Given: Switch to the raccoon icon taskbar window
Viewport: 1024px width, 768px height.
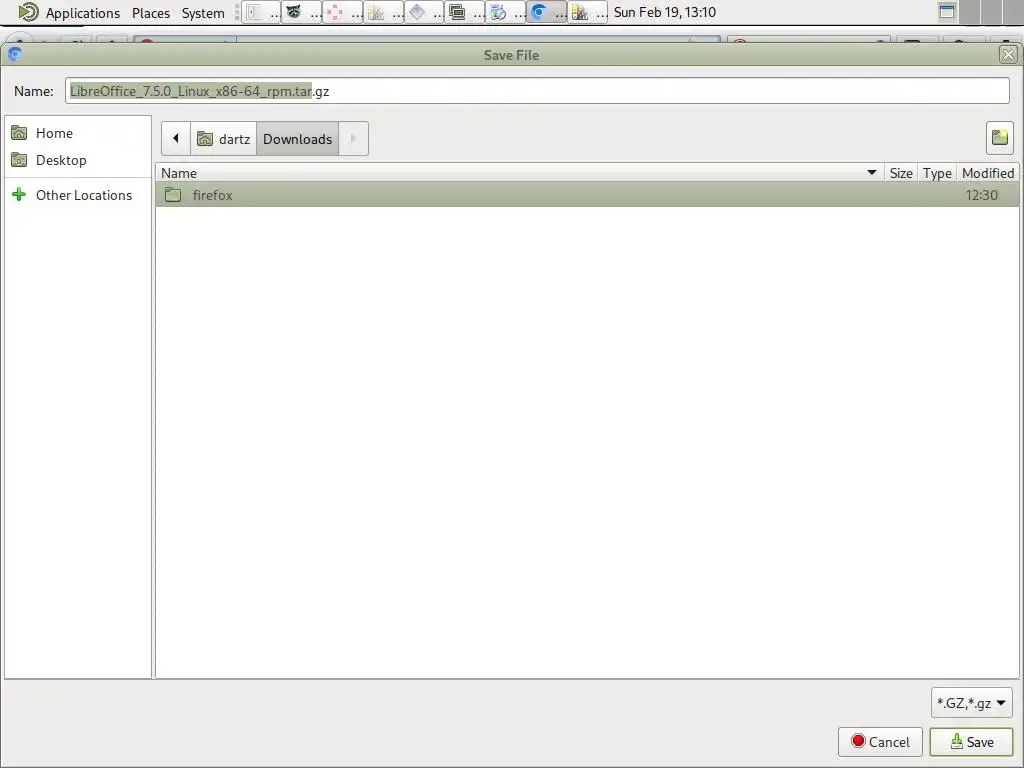Looking at the screenshot, I should point(302,12).
